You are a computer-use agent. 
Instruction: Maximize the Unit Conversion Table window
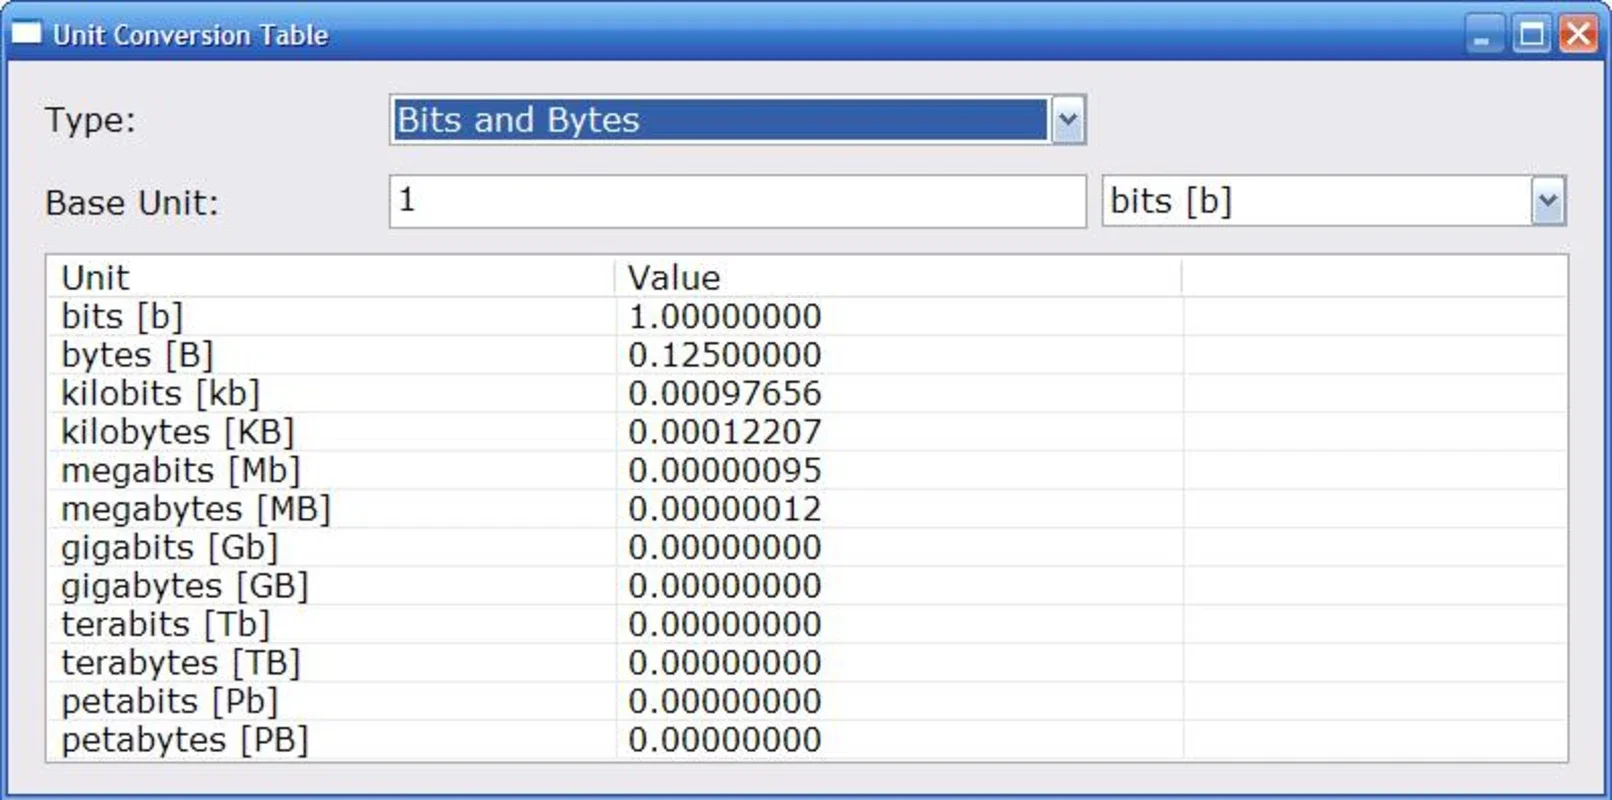point(1531,35)
